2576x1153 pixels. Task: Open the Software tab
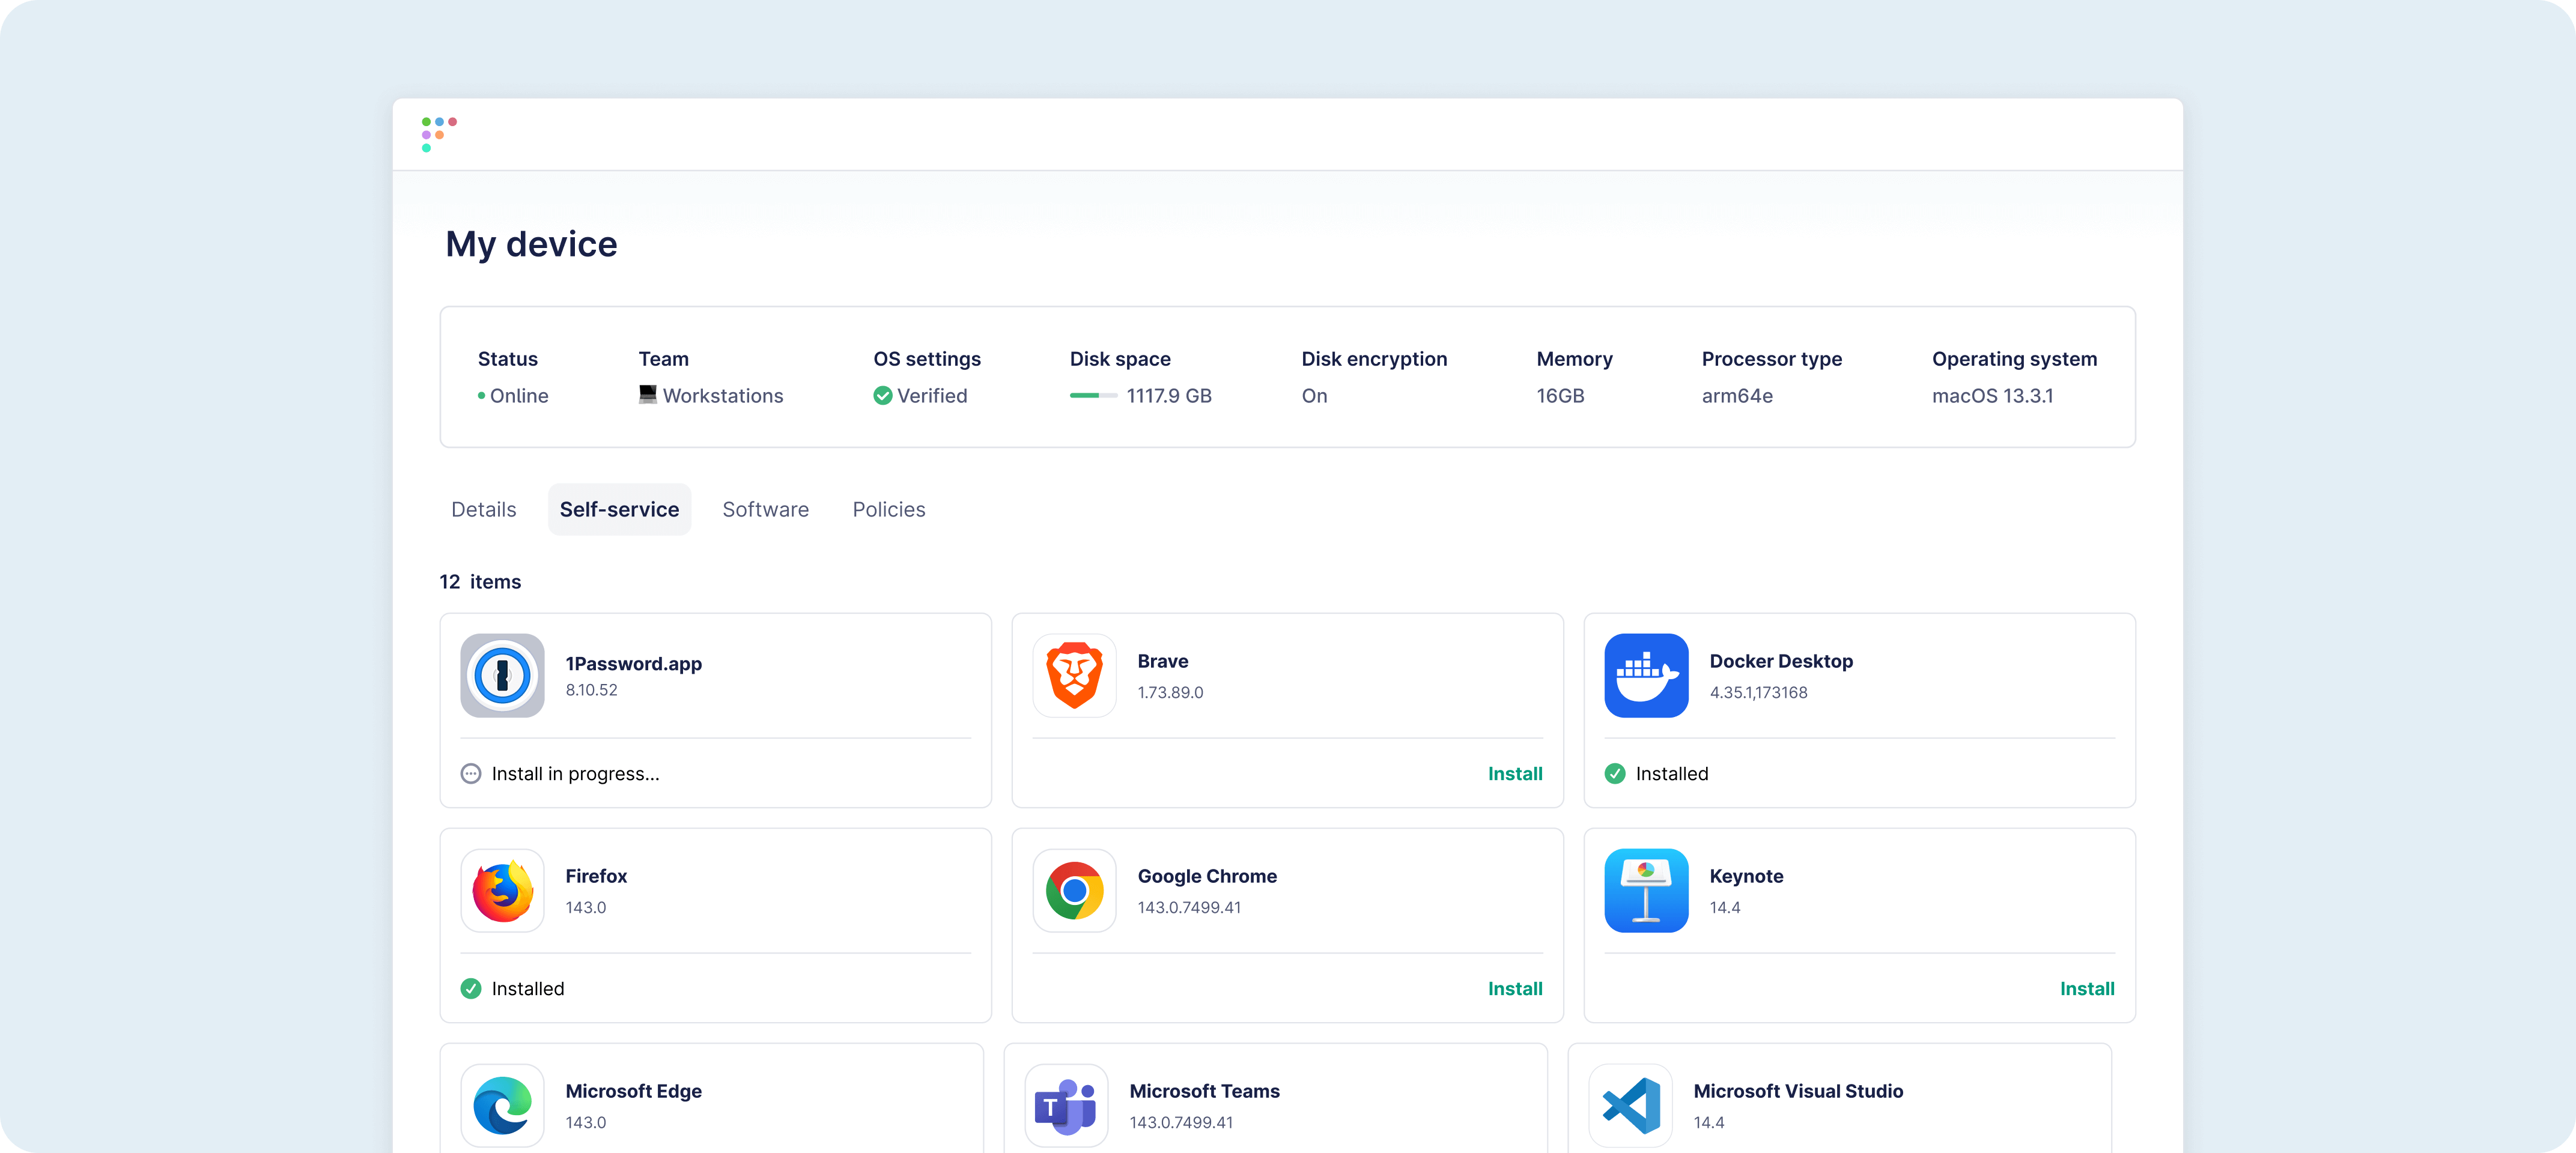coord(765,509)
